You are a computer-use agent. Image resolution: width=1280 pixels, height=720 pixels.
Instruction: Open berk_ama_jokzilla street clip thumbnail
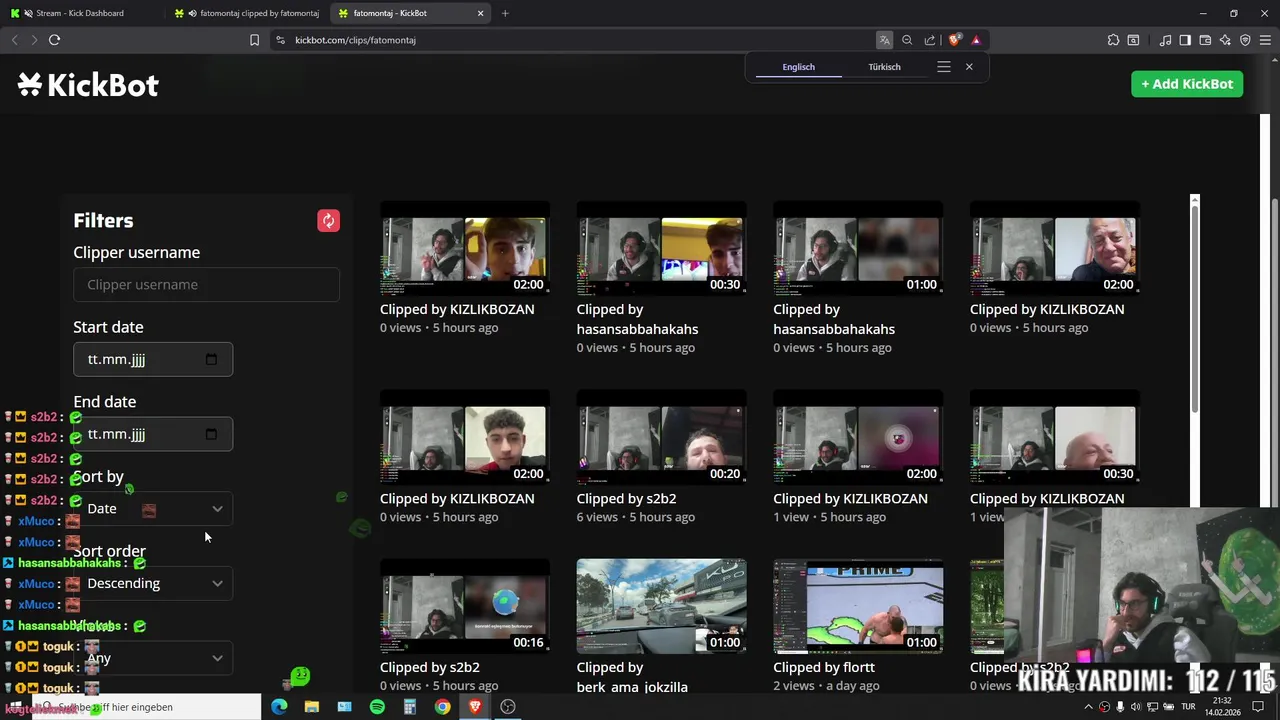tap(661, 607)
